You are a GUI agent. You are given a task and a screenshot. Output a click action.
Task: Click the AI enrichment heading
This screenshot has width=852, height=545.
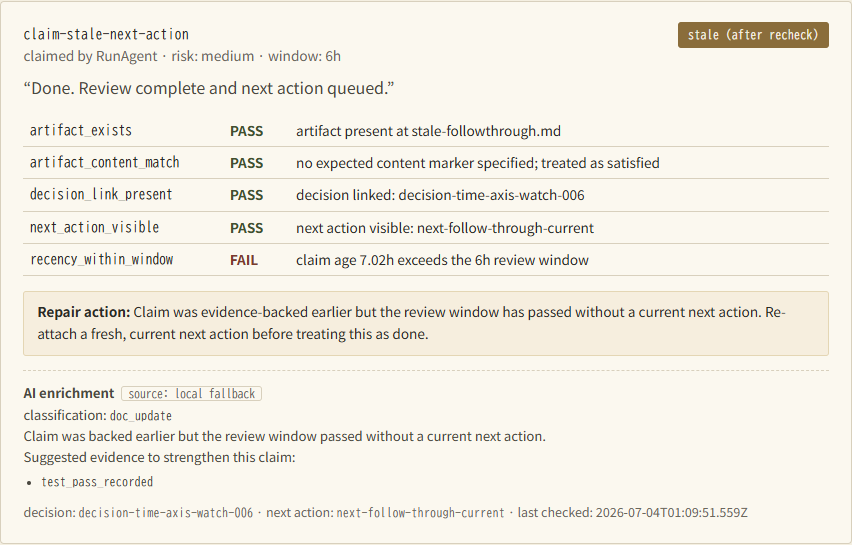click(x=69, y=393)
